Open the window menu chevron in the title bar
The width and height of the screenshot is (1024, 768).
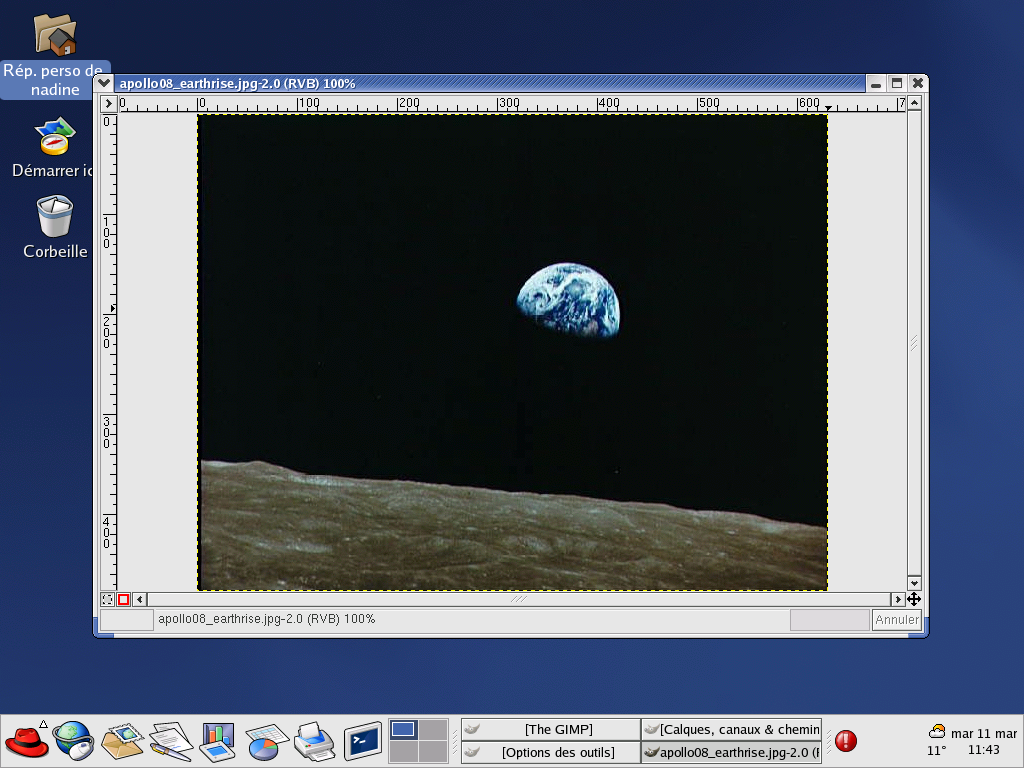[104, 83]
